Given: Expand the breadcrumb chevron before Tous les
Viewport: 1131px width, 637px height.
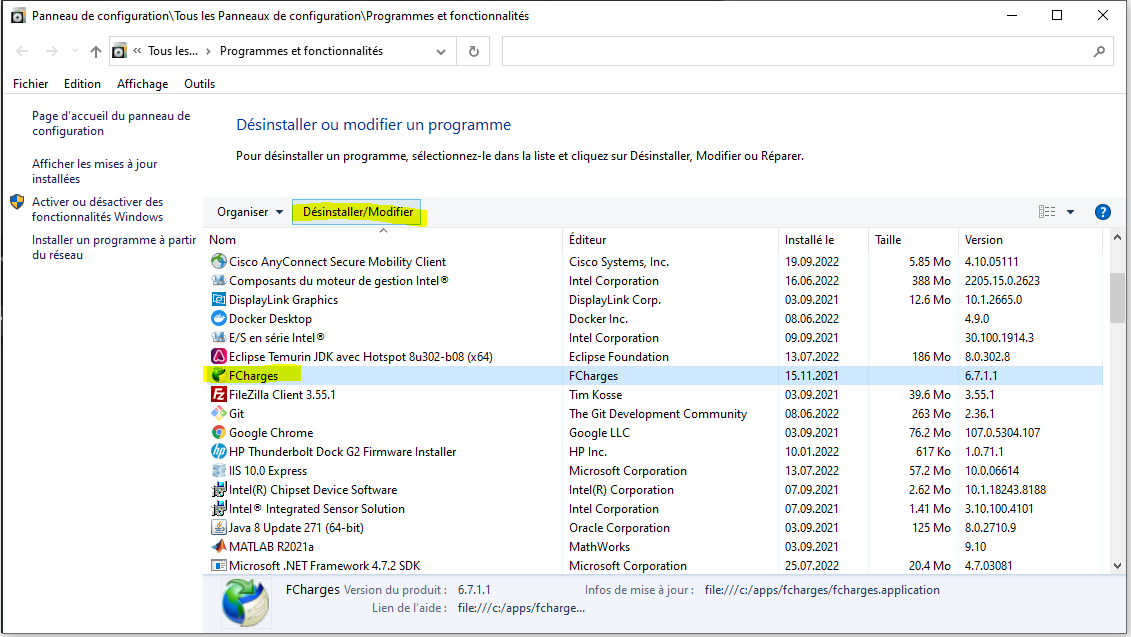Looking at the screenshot, I should [137, 50].
